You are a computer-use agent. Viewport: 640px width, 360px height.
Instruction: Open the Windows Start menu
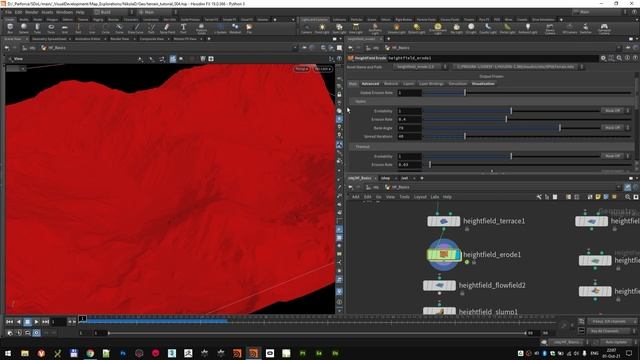[x=8, y=353]
